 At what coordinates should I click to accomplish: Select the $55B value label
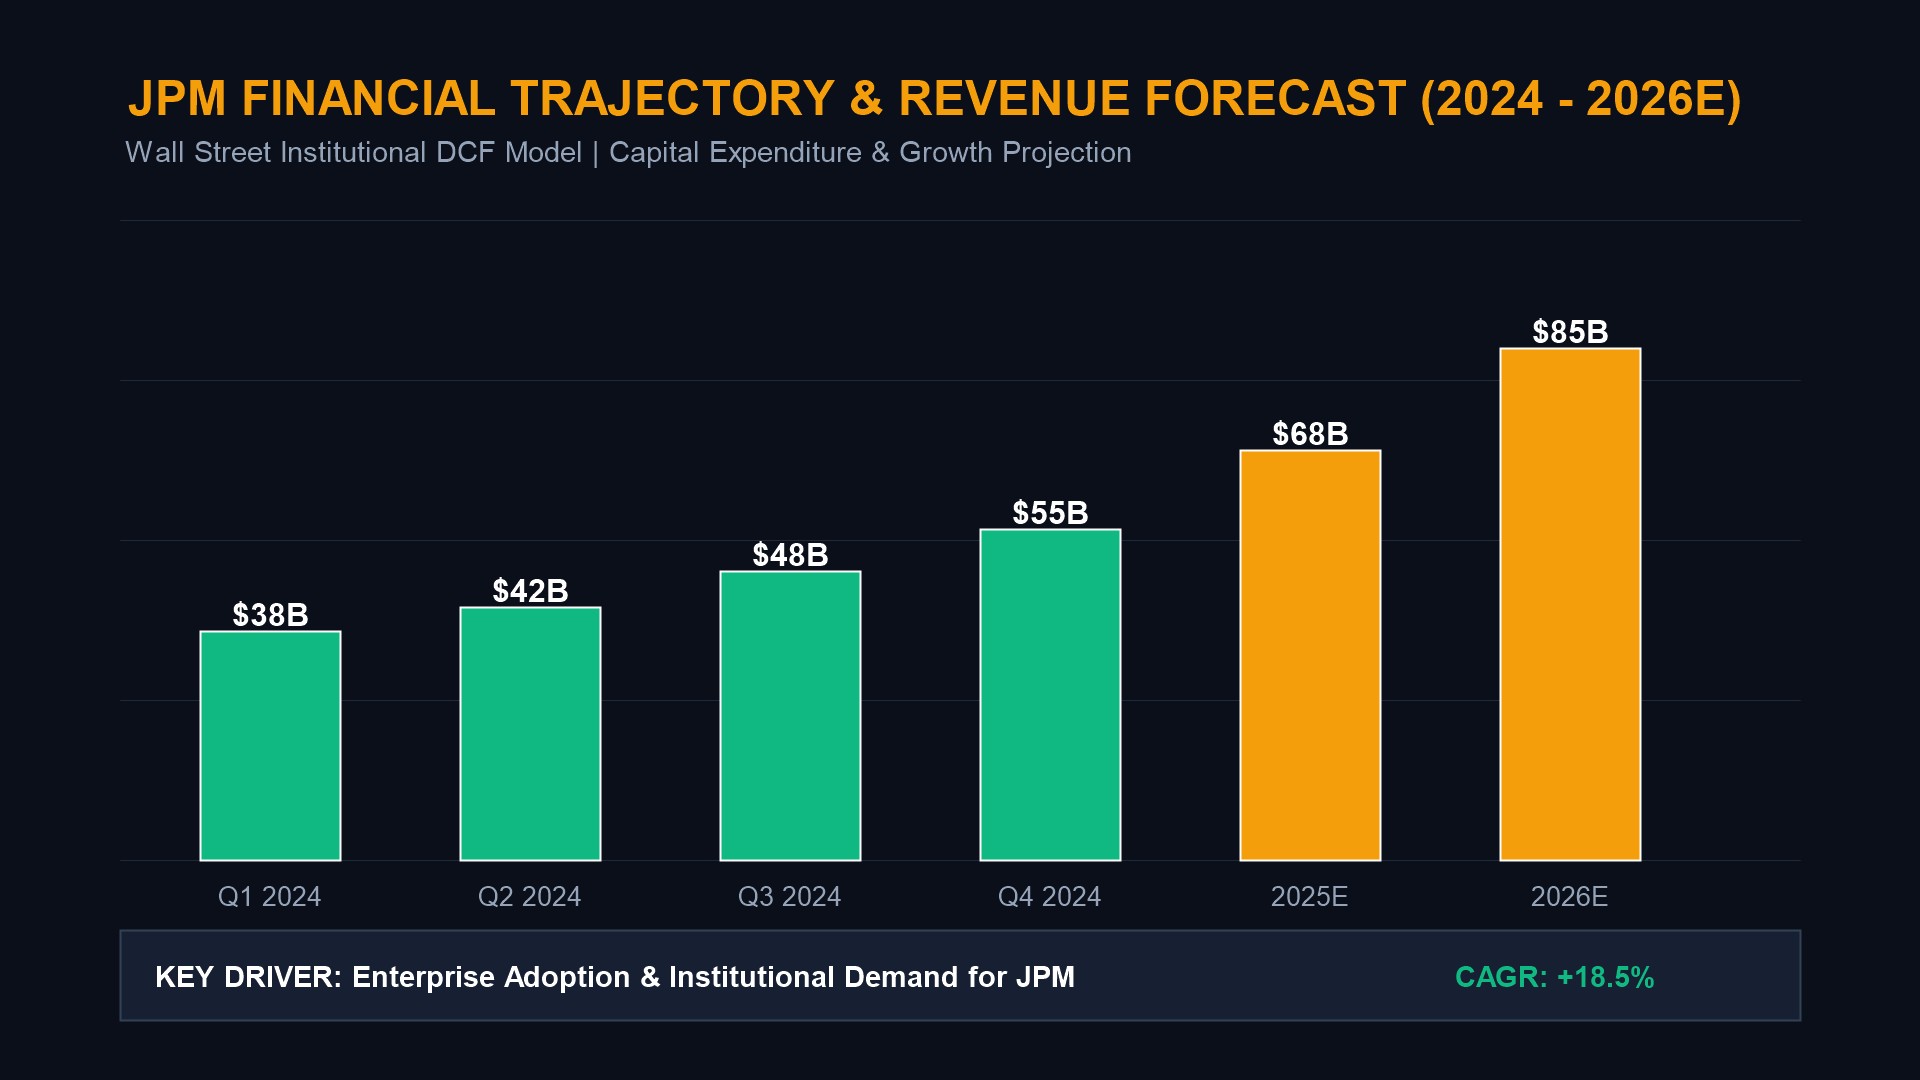click(x=1050, y=512)
